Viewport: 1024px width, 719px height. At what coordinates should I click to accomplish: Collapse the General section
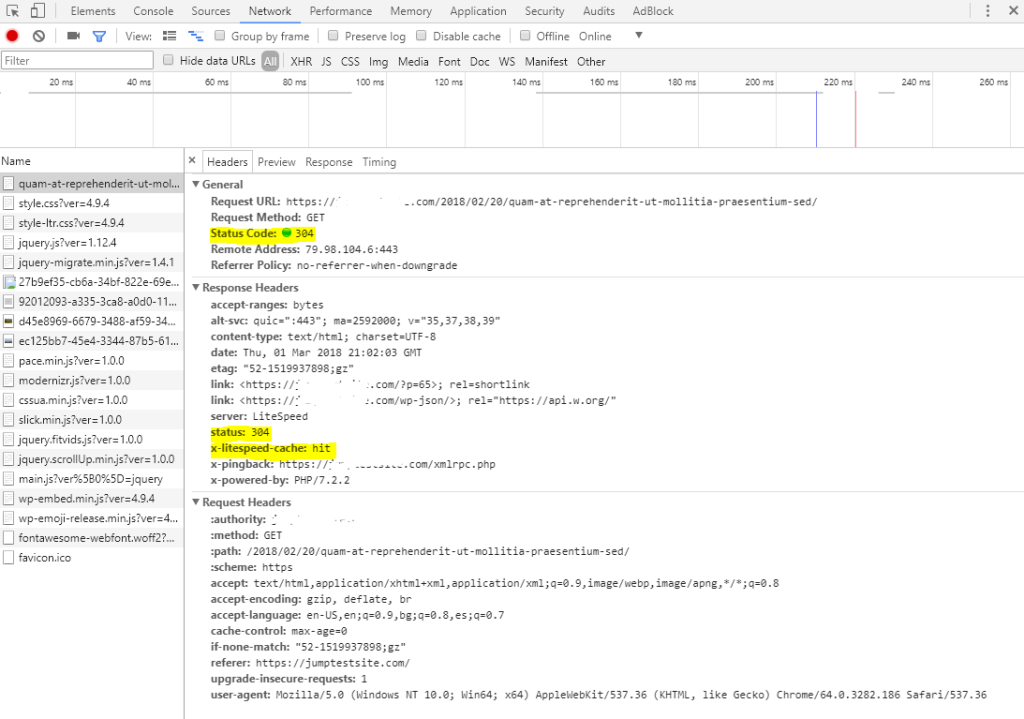click(196, 185)
